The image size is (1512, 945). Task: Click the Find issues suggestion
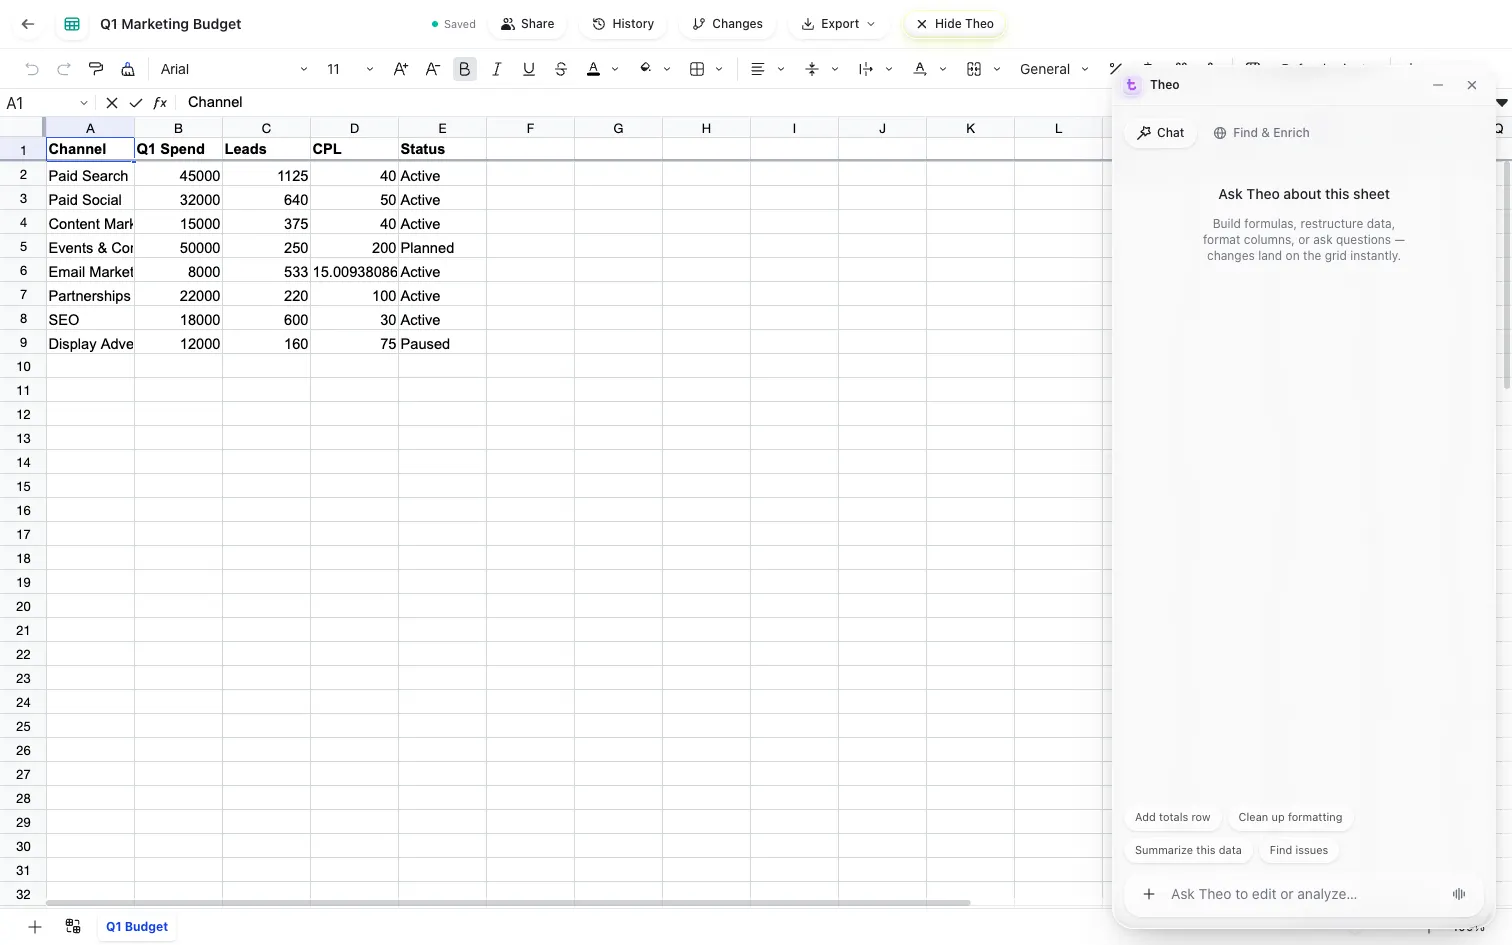pos(1299,850)
